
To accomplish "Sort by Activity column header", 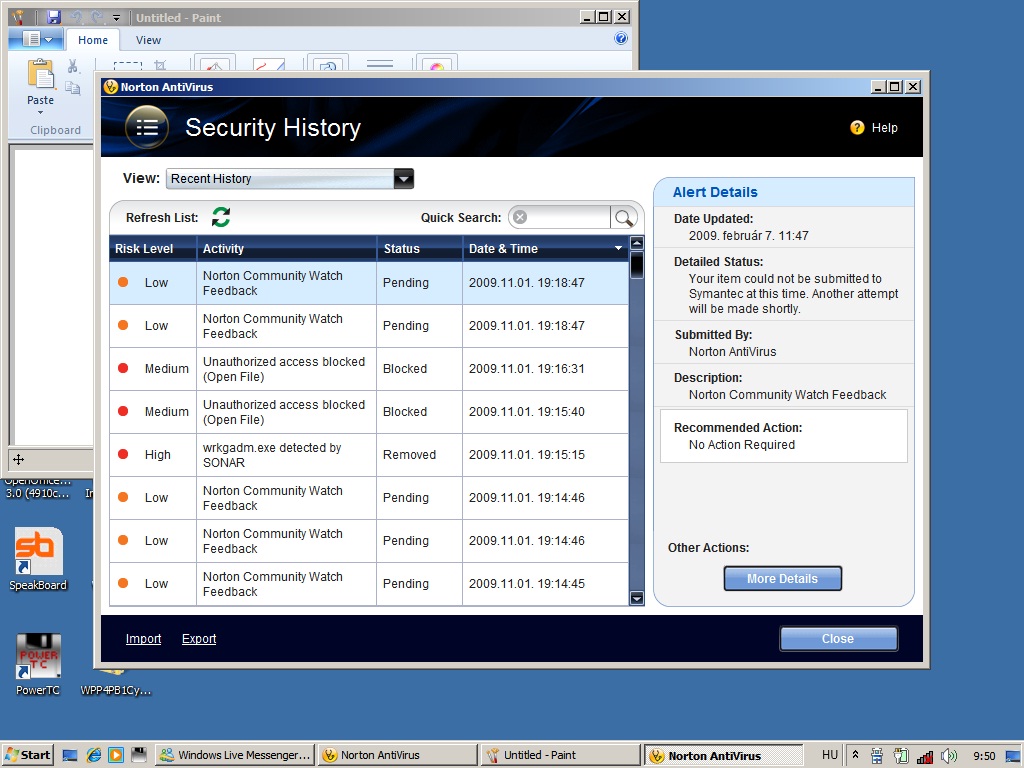I will pyautogui.click(x=286, y=248).
